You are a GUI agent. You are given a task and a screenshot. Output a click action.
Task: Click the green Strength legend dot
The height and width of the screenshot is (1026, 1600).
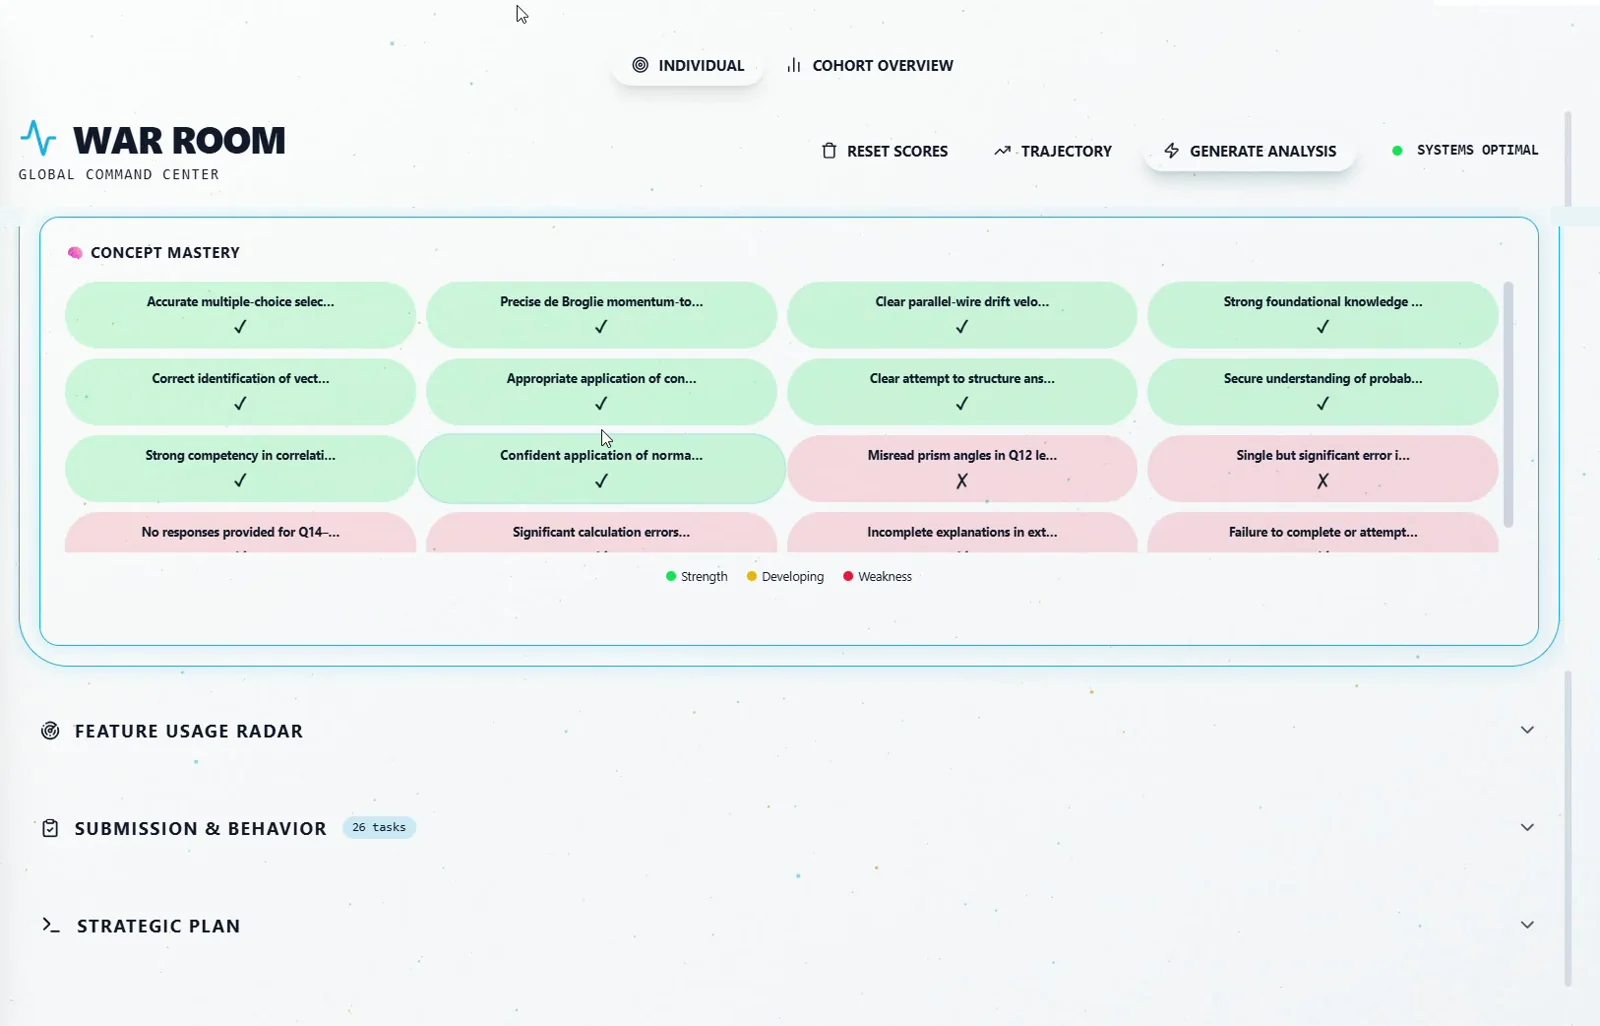tap(671, 576)
